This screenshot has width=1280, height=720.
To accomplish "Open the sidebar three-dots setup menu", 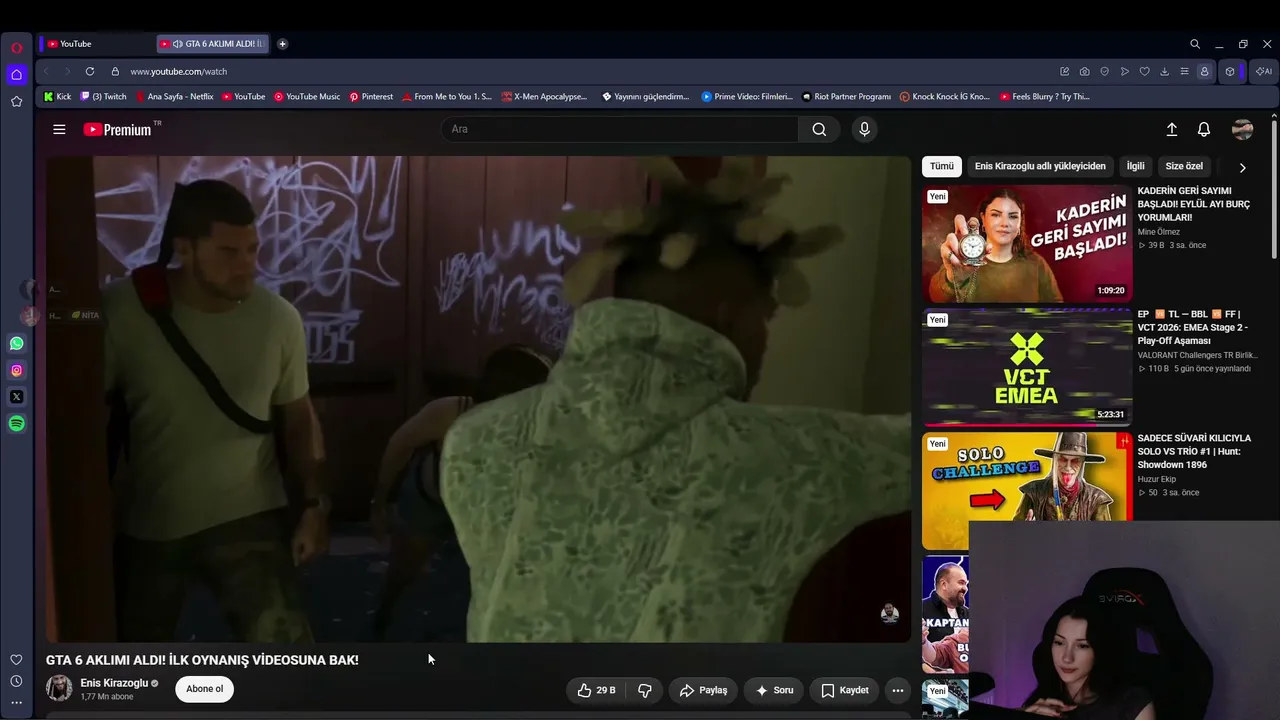I will [x=16, y=702].
